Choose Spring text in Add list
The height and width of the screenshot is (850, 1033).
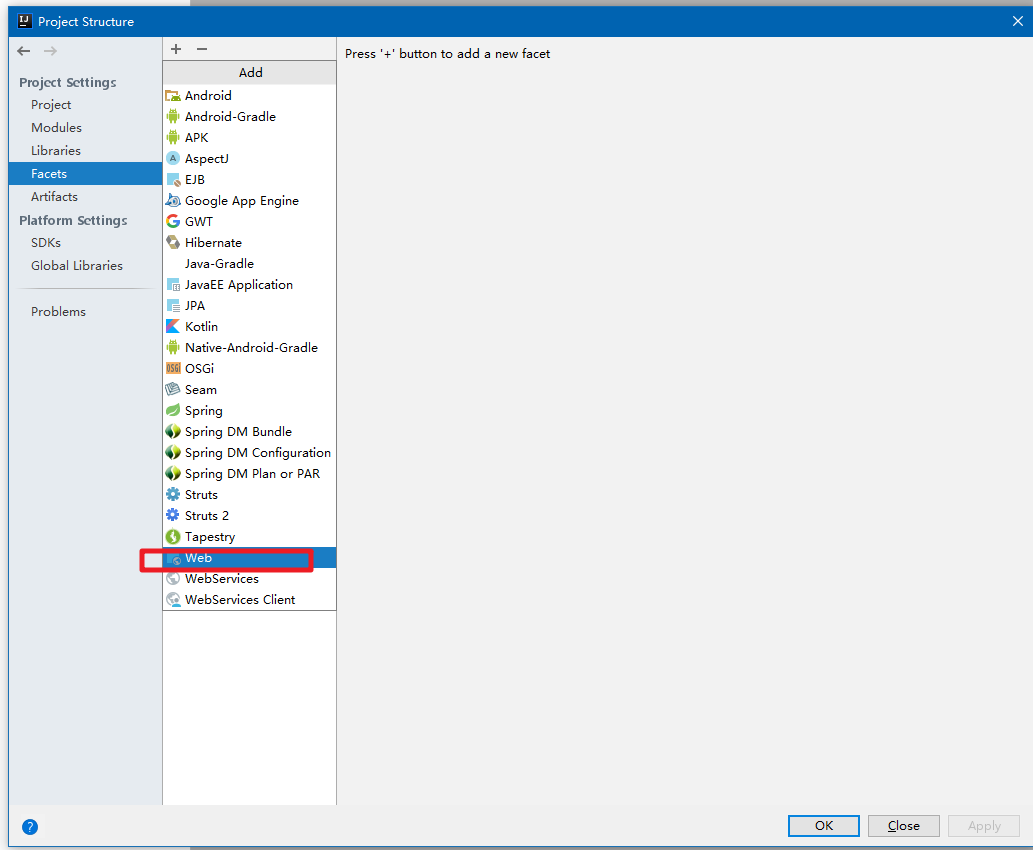tap(204, 411)
